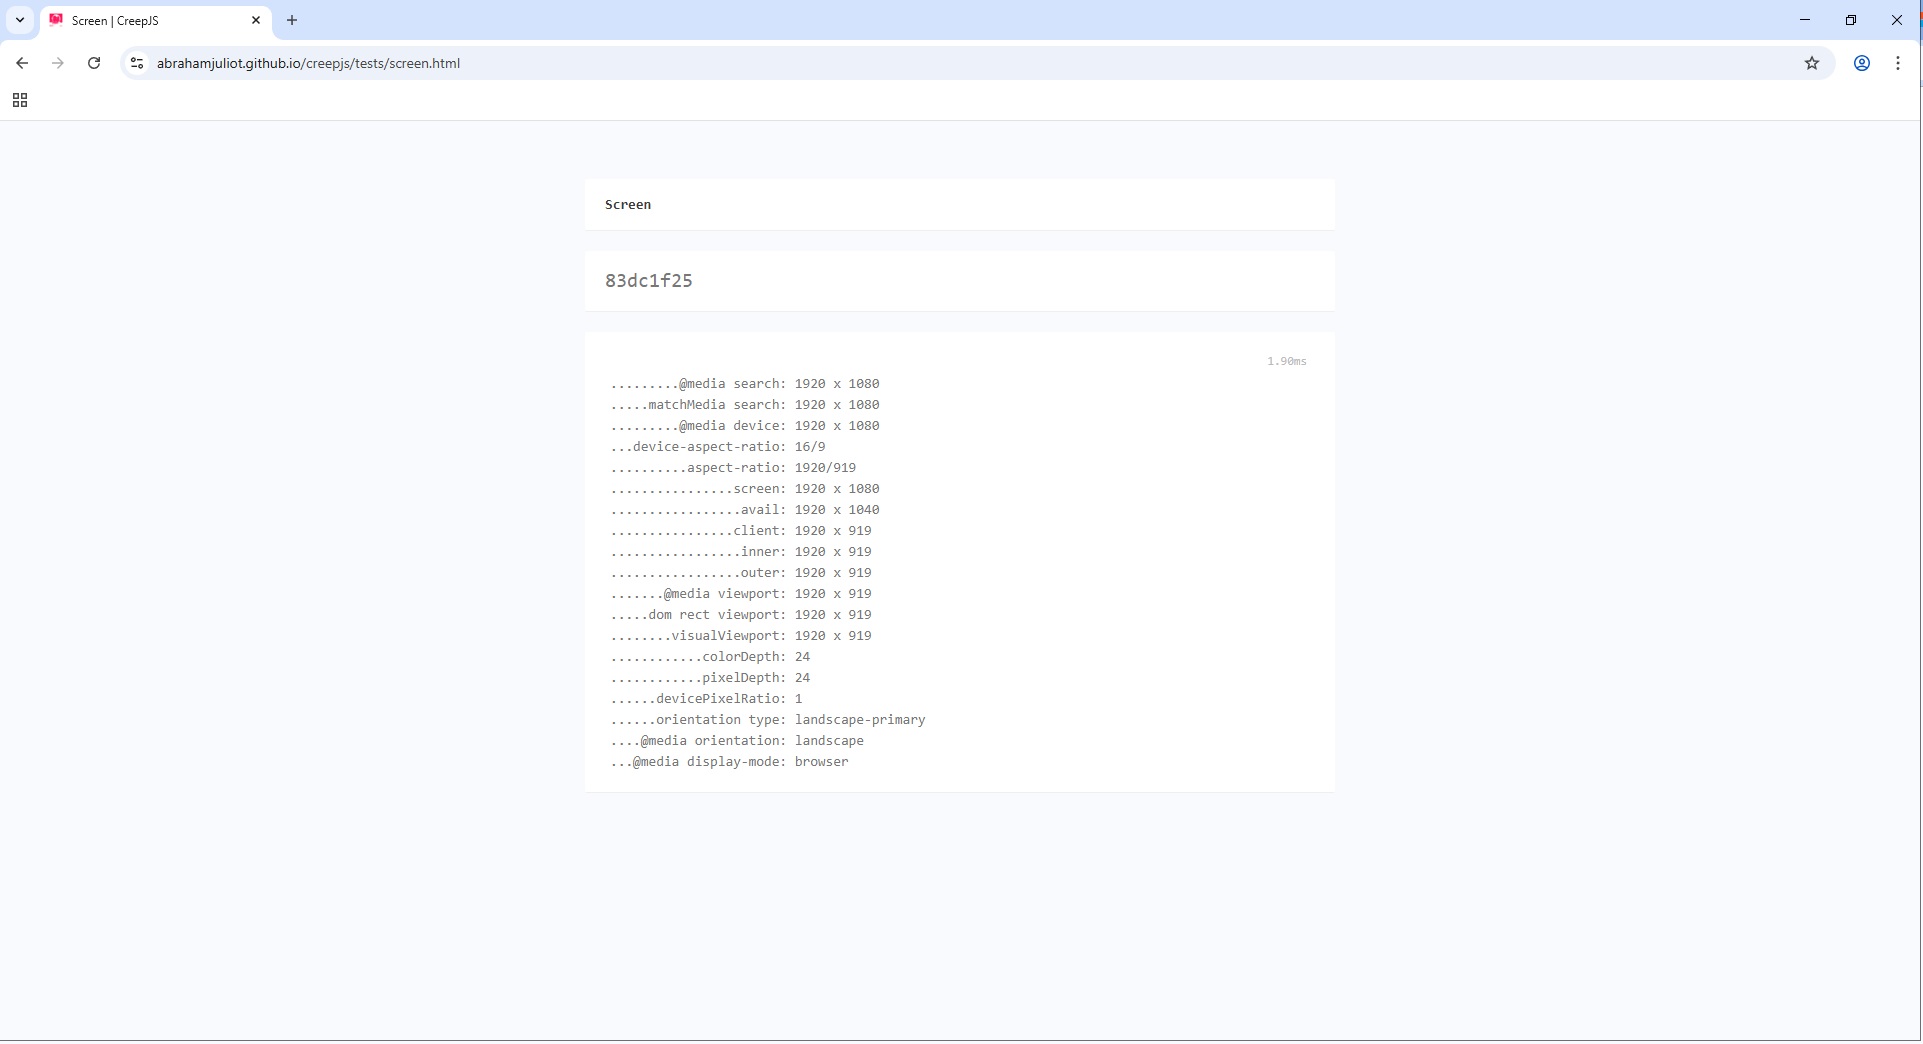Click the Screen heading text

(x=628, y=205)
